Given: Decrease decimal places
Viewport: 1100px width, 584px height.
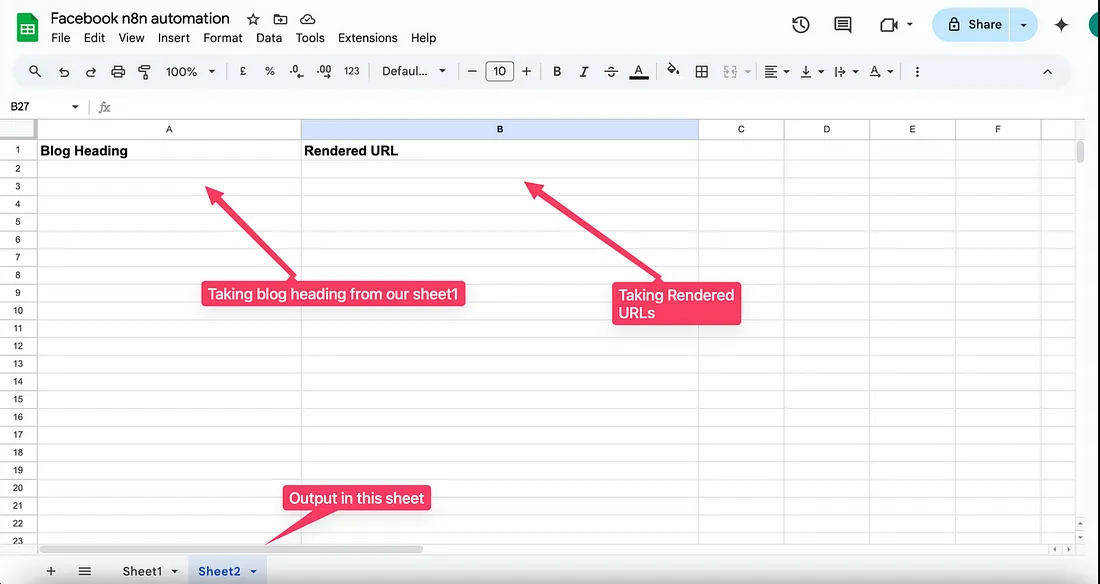Looking at the screenshot, I should [296, 71].
